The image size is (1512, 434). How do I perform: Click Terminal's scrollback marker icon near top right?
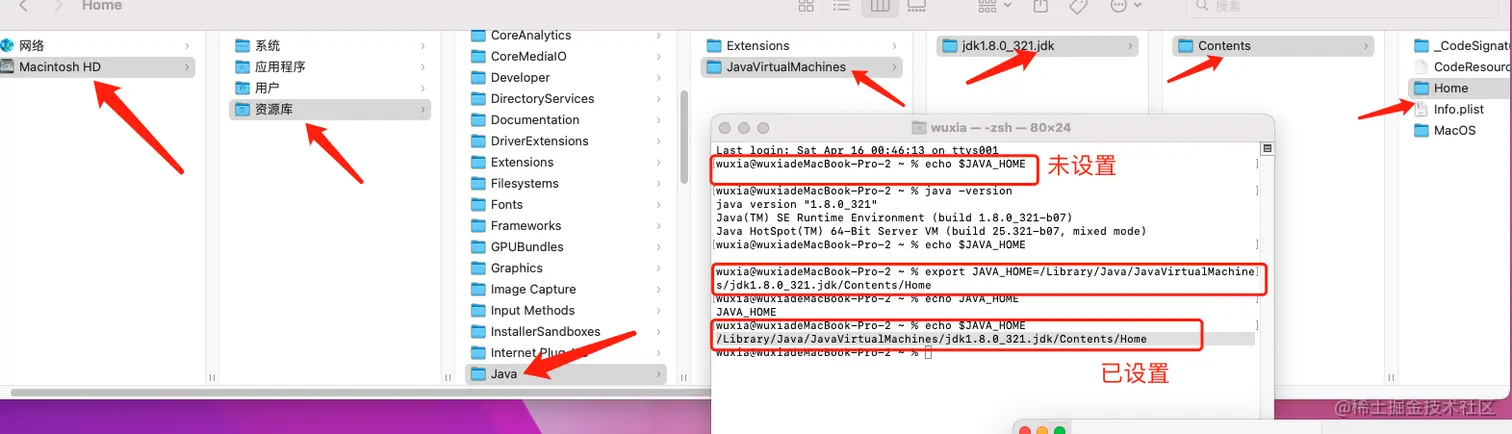click(x=1267, y=149)
